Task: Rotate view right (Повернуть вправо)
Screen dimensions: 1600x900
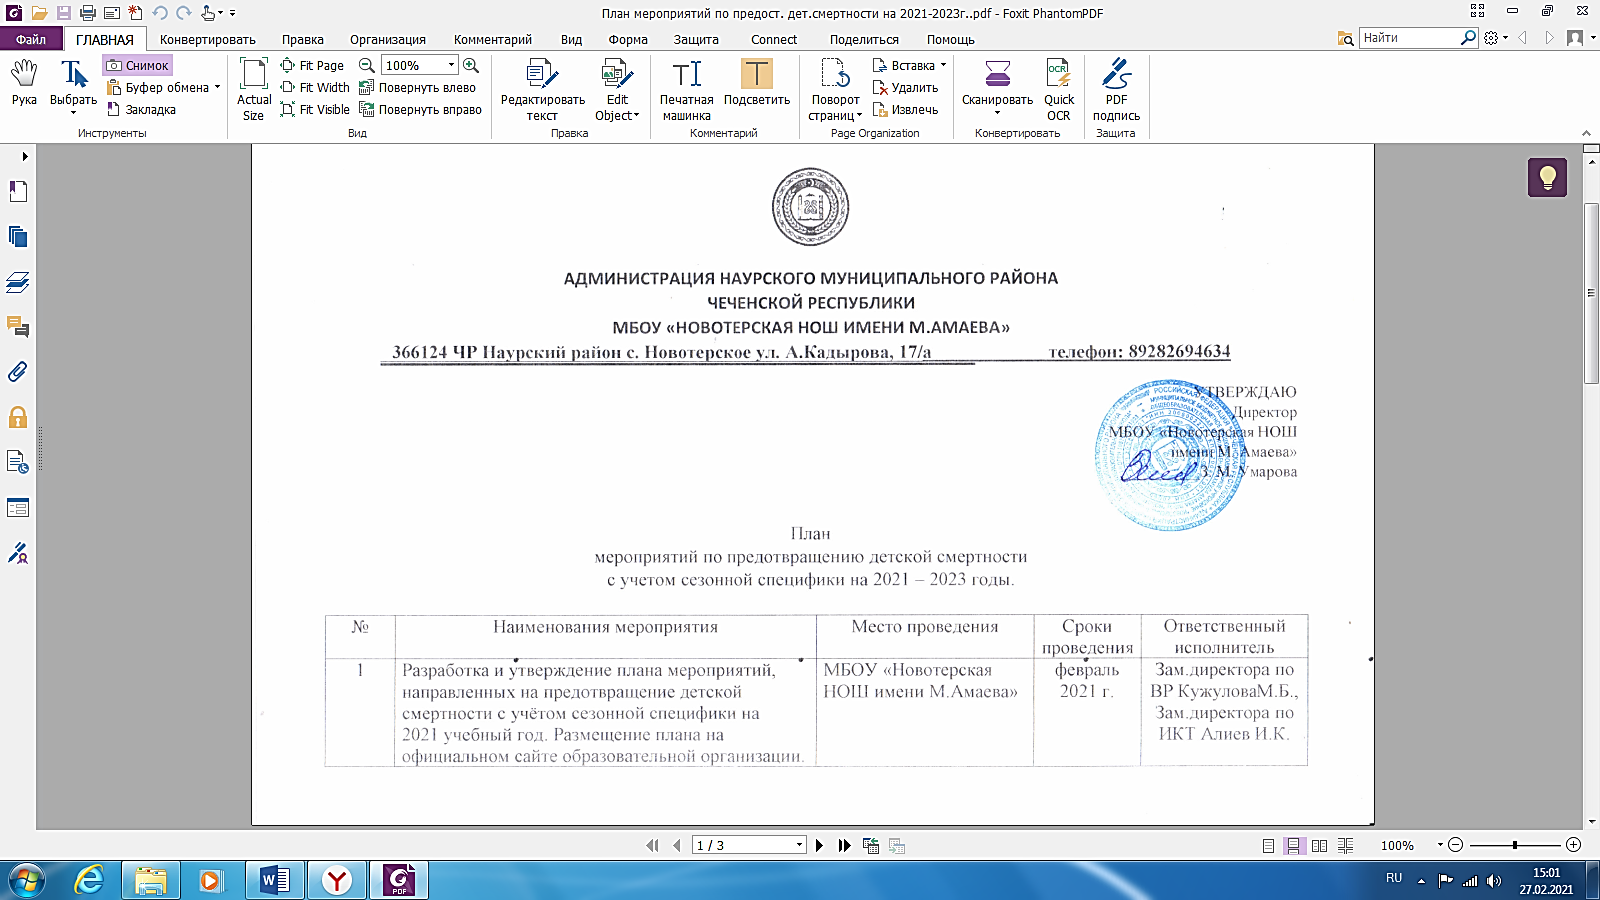Action: (420, 110)
